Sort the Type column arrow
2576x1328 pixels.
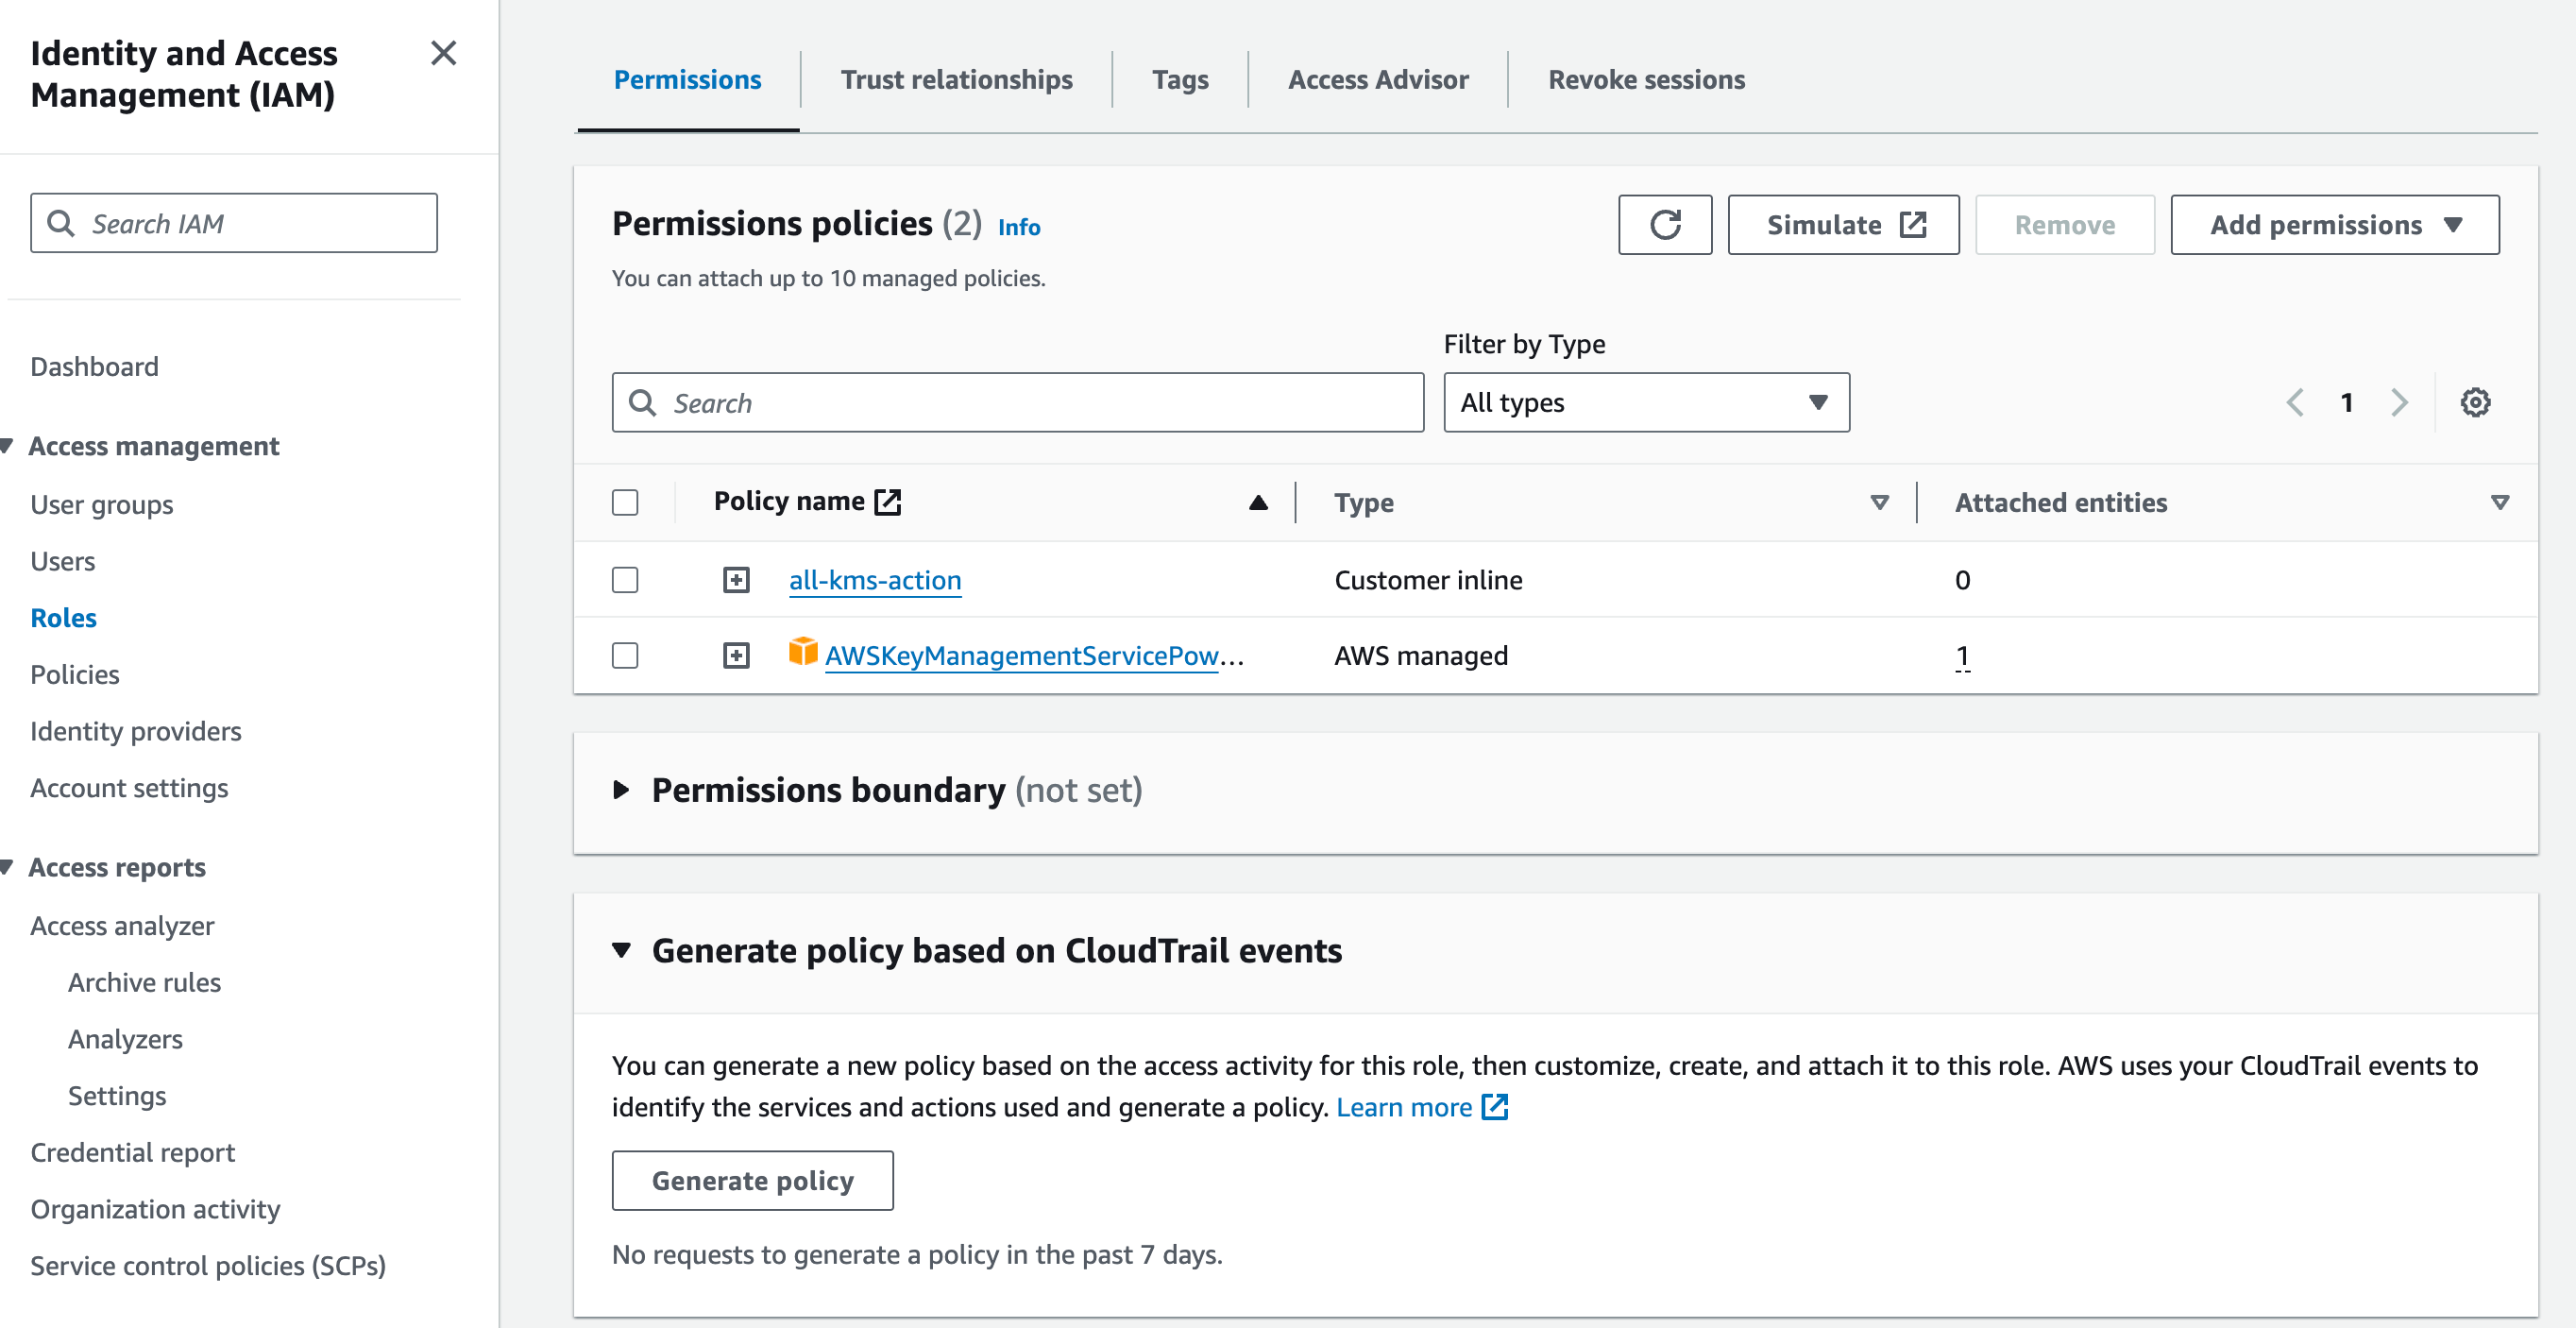click(1879, 502)
